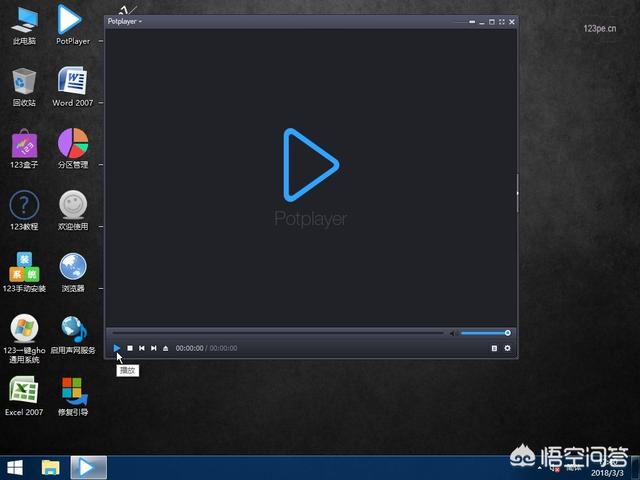Open 分区管理 partition manager icon

73,149
